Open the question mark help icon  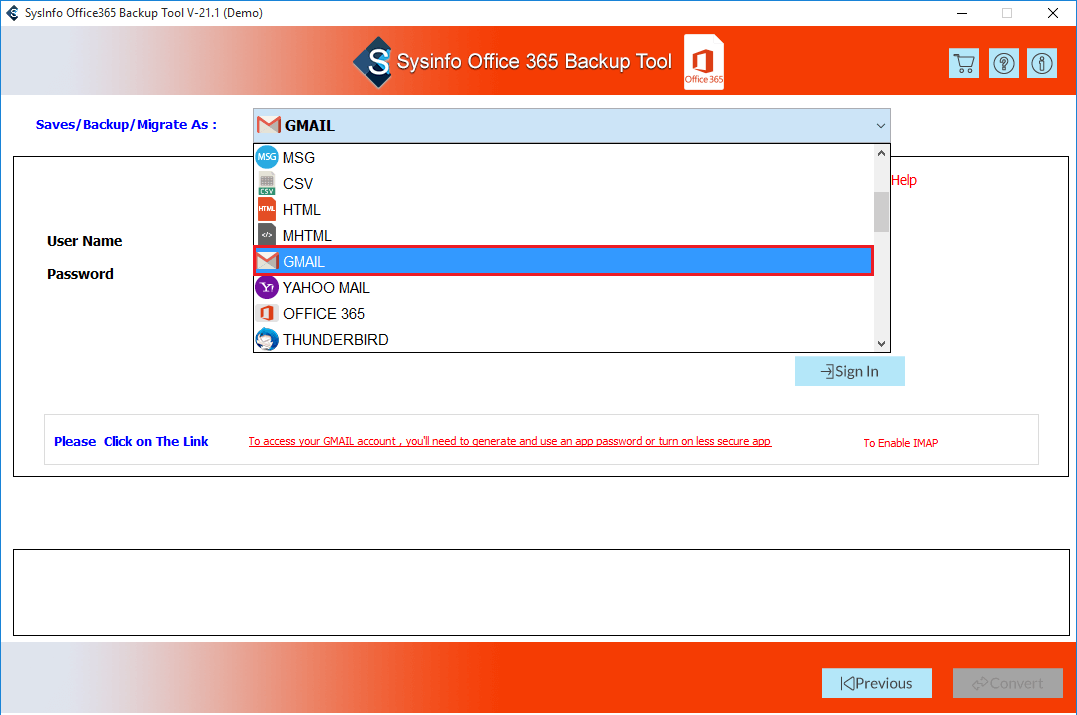(x=1004, y=63)
